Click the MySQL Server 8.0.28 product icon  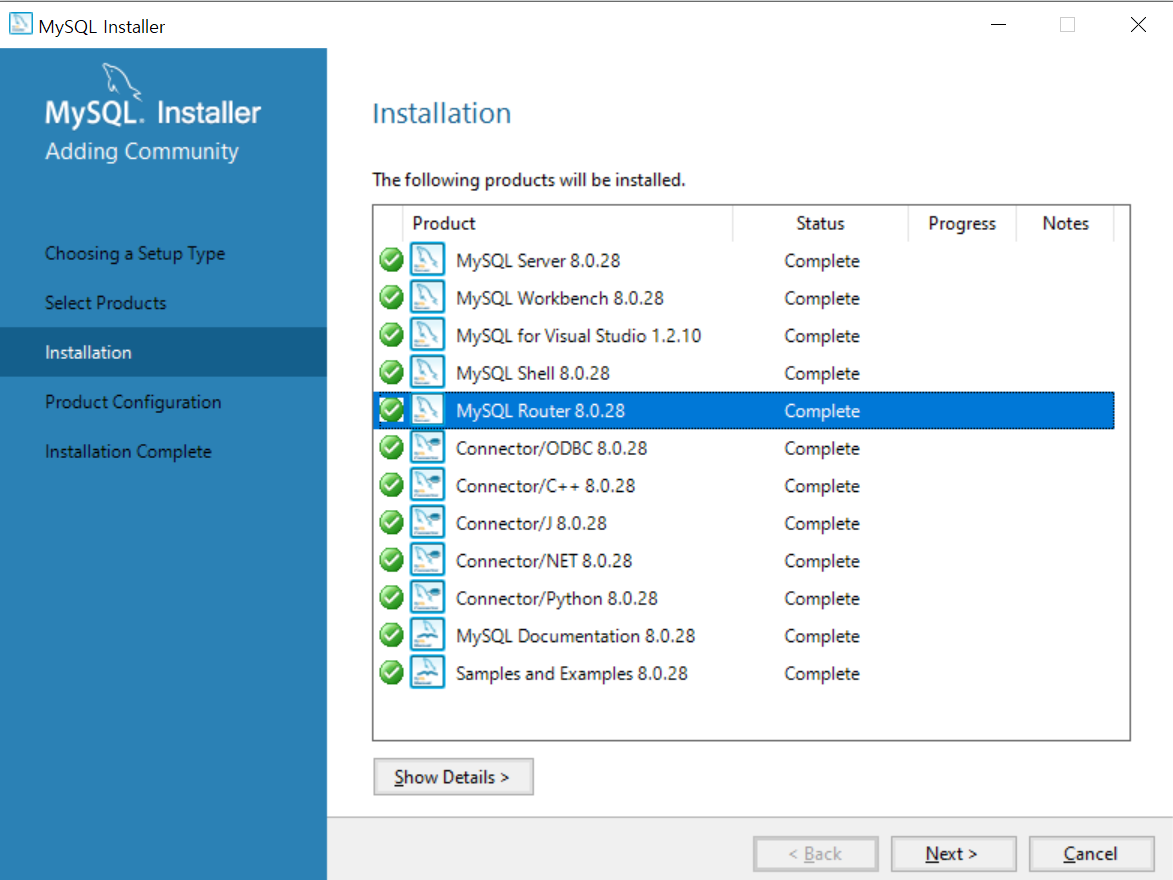tap(427, 260)
